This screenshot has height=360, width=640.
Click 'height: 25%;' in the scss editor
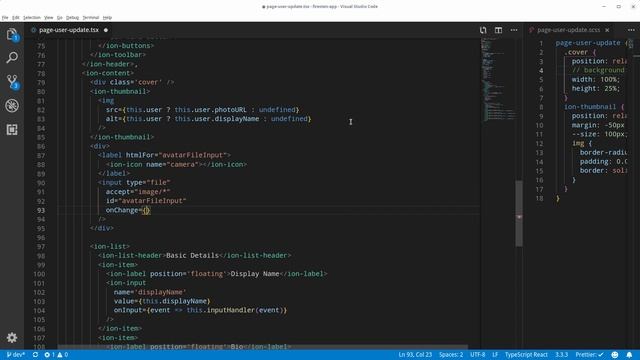click(596, 89)
